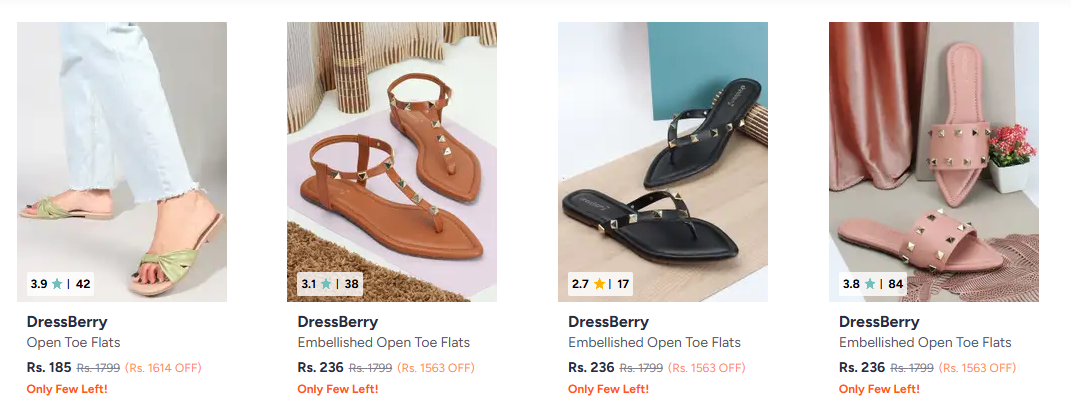Click the 42 reviews count badge
The width and height of the screenshot is (1071, 420).
(x=83, y=284)
